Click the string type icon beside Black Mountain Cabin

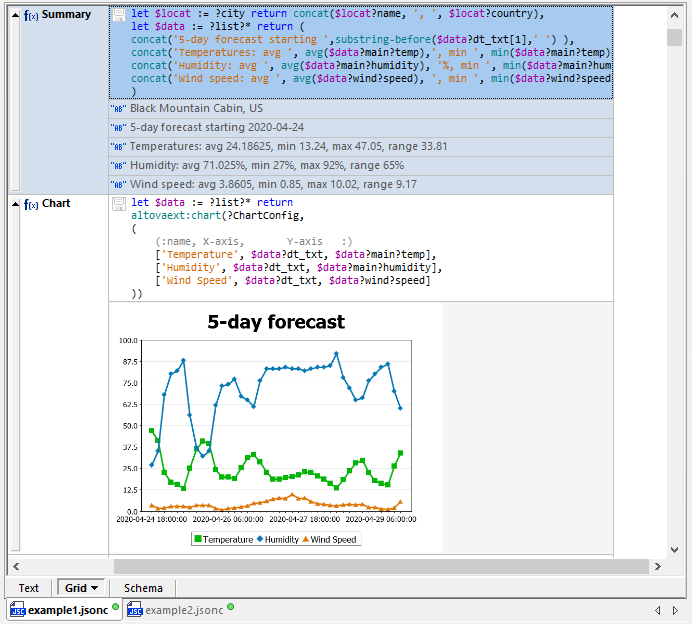coord(119,108)
